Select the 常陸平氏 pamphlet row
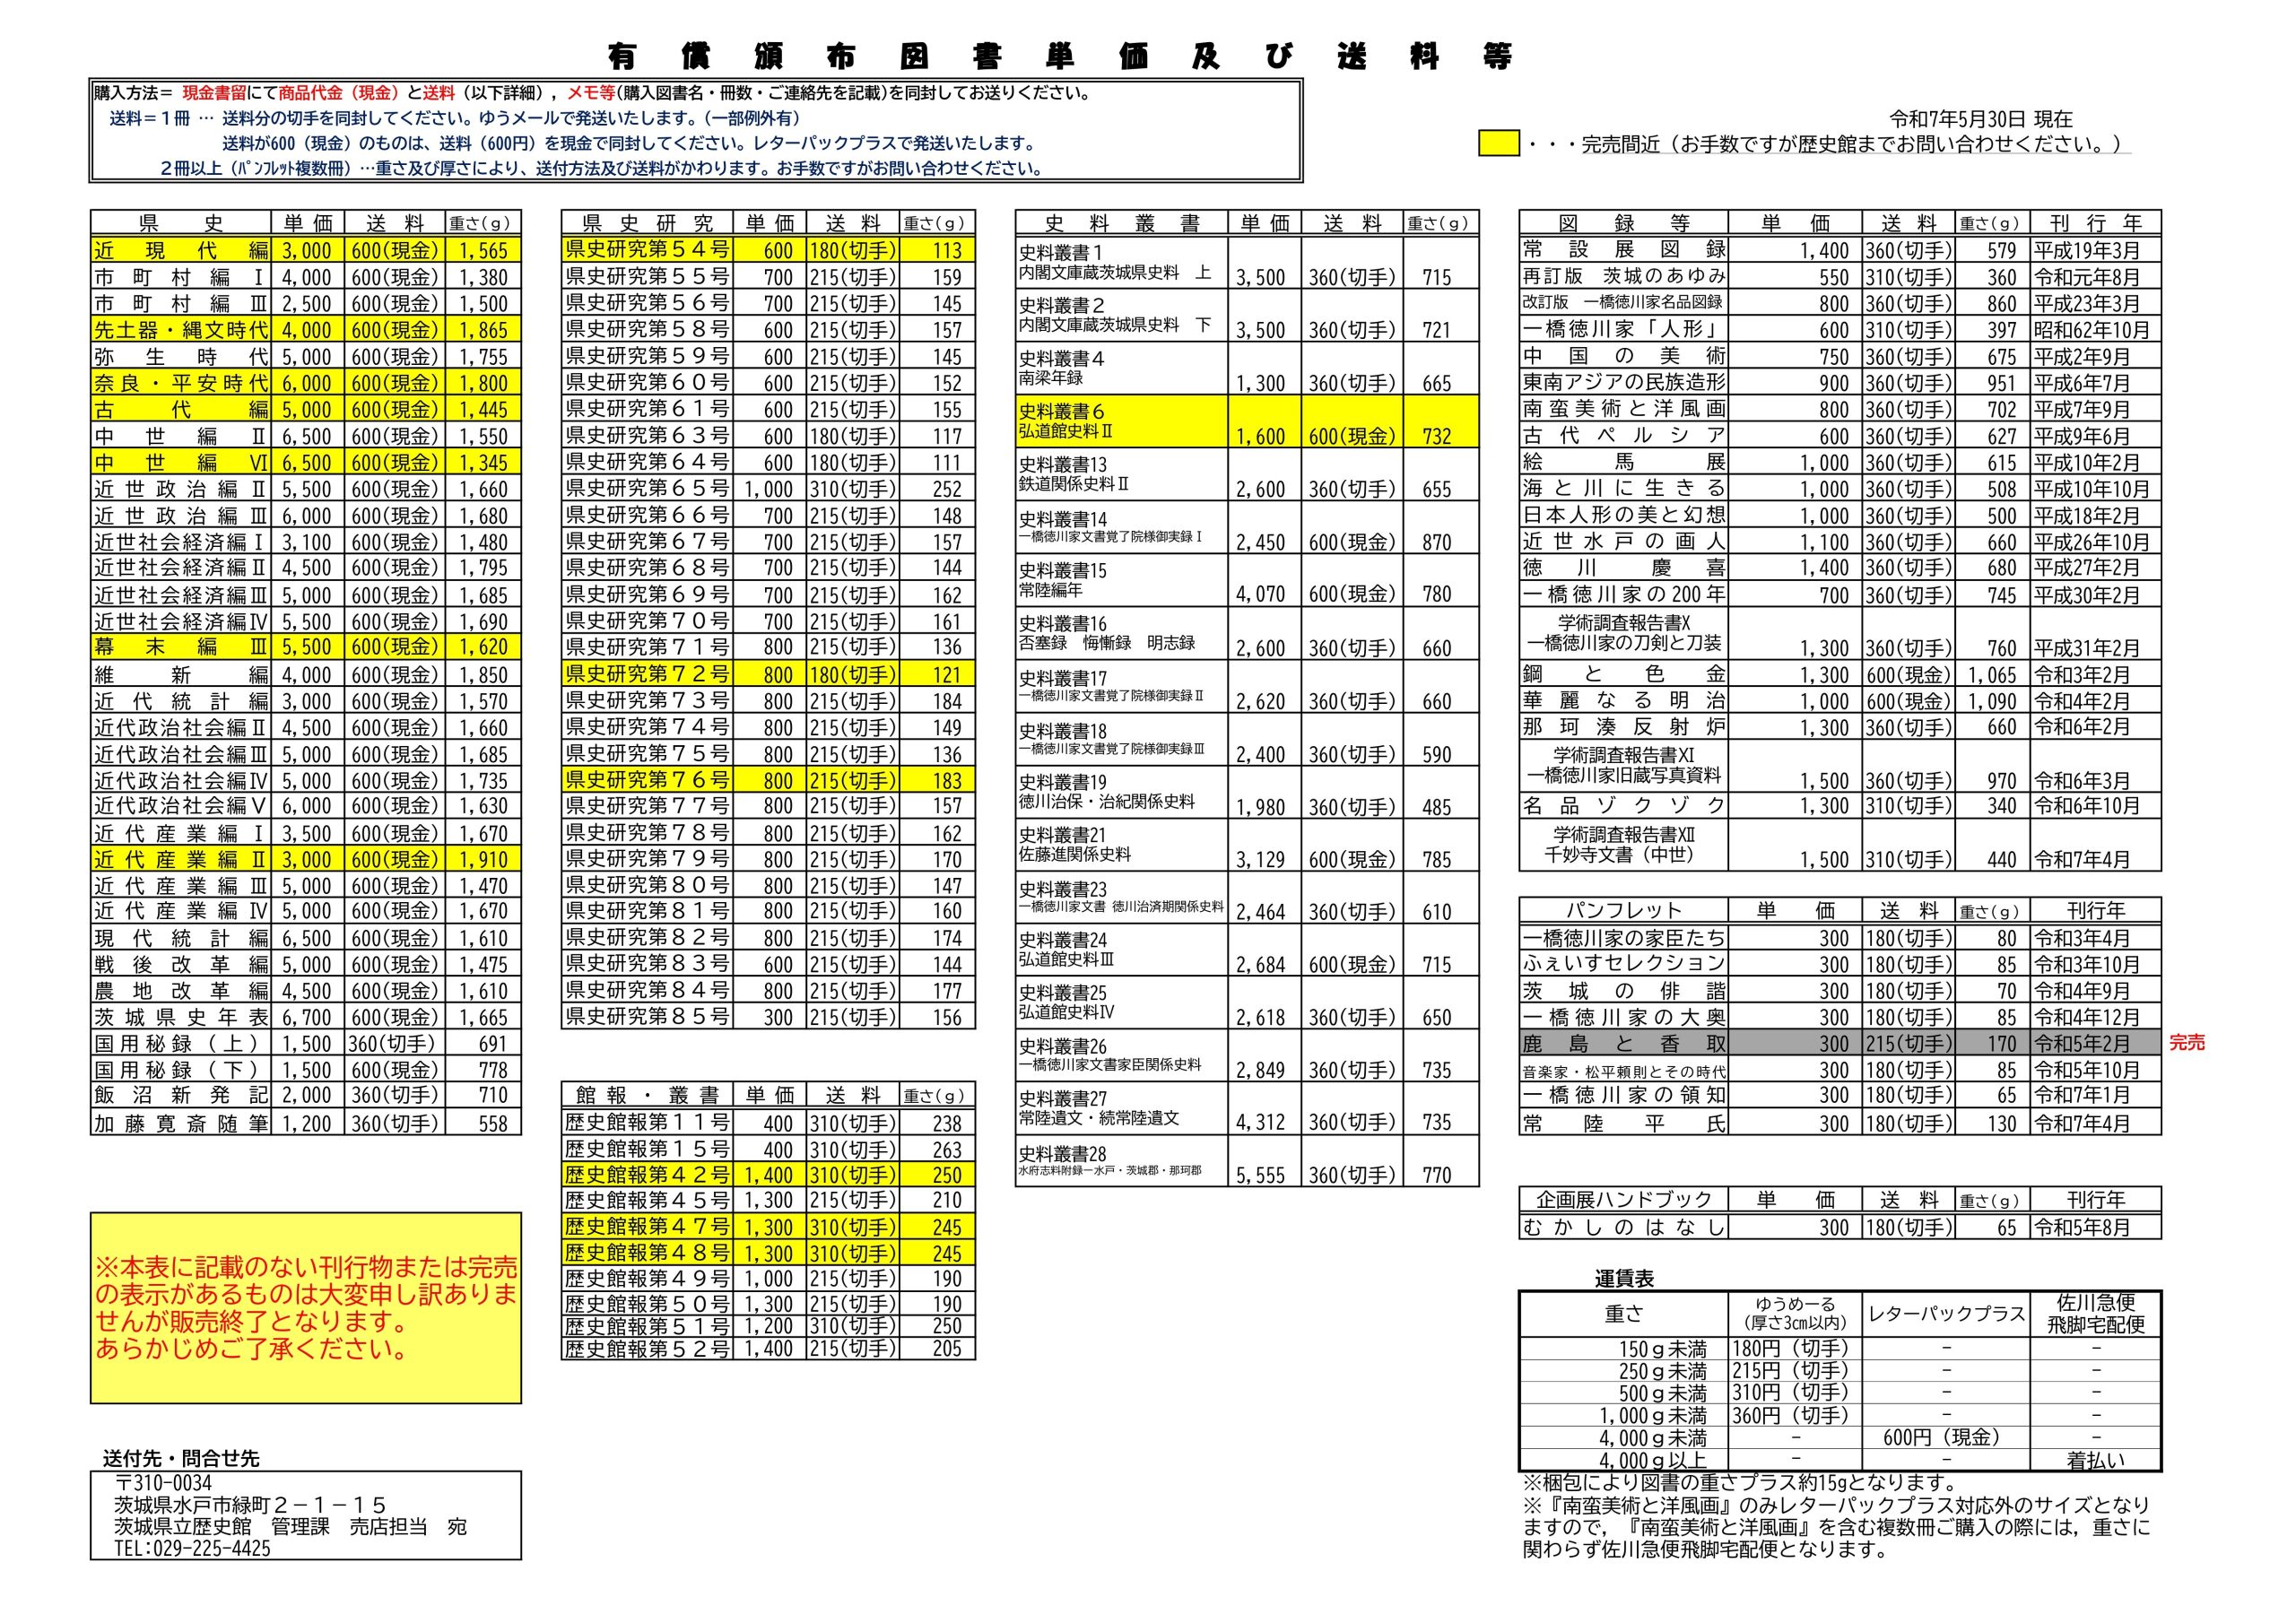The image size is (2296, 1623). 1840,1123
